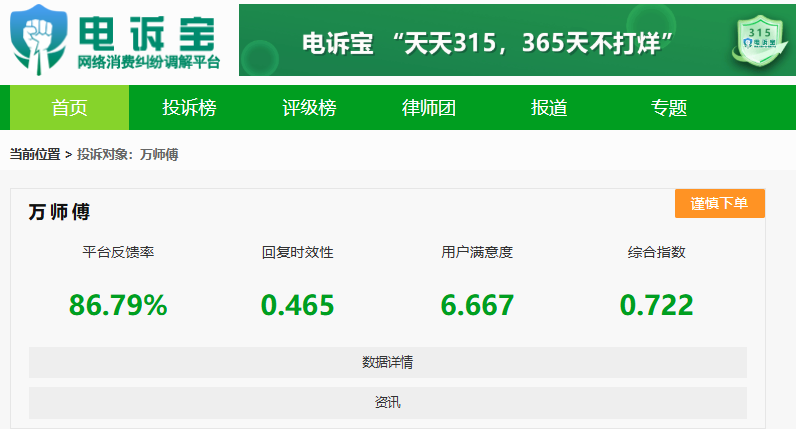The image size is (796, 429).
Task: Expand the 数据详情 bar
Action: pos(388,362)
